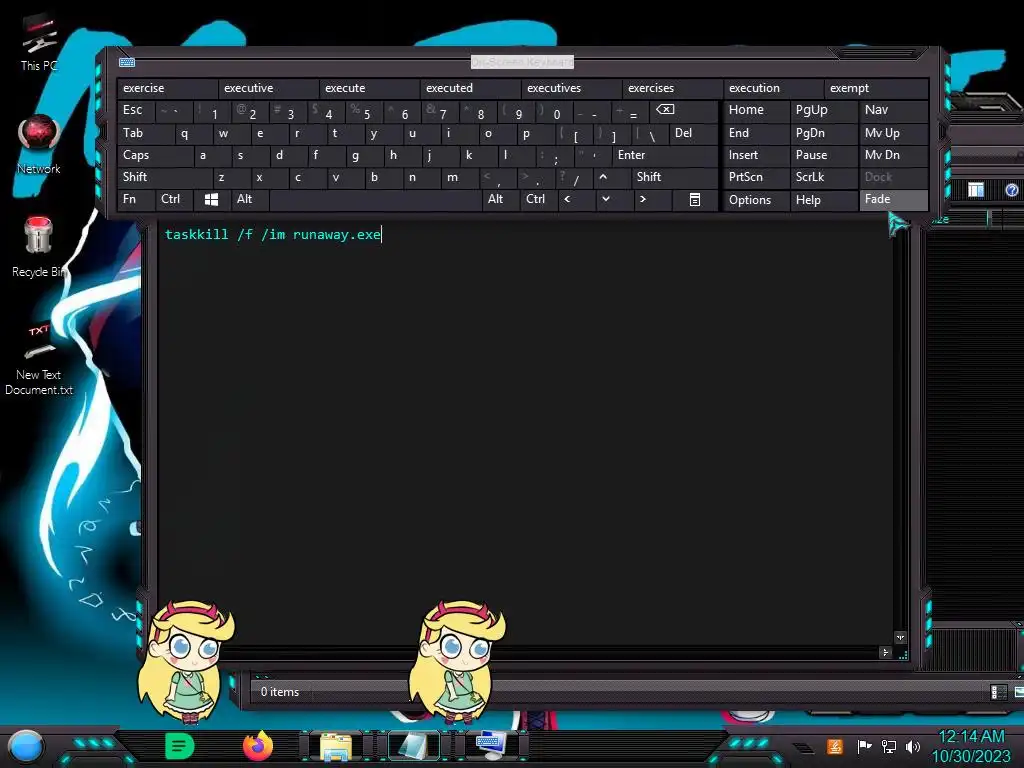
Task: Toggle the Fade key
Action: (x=893, y=199)
